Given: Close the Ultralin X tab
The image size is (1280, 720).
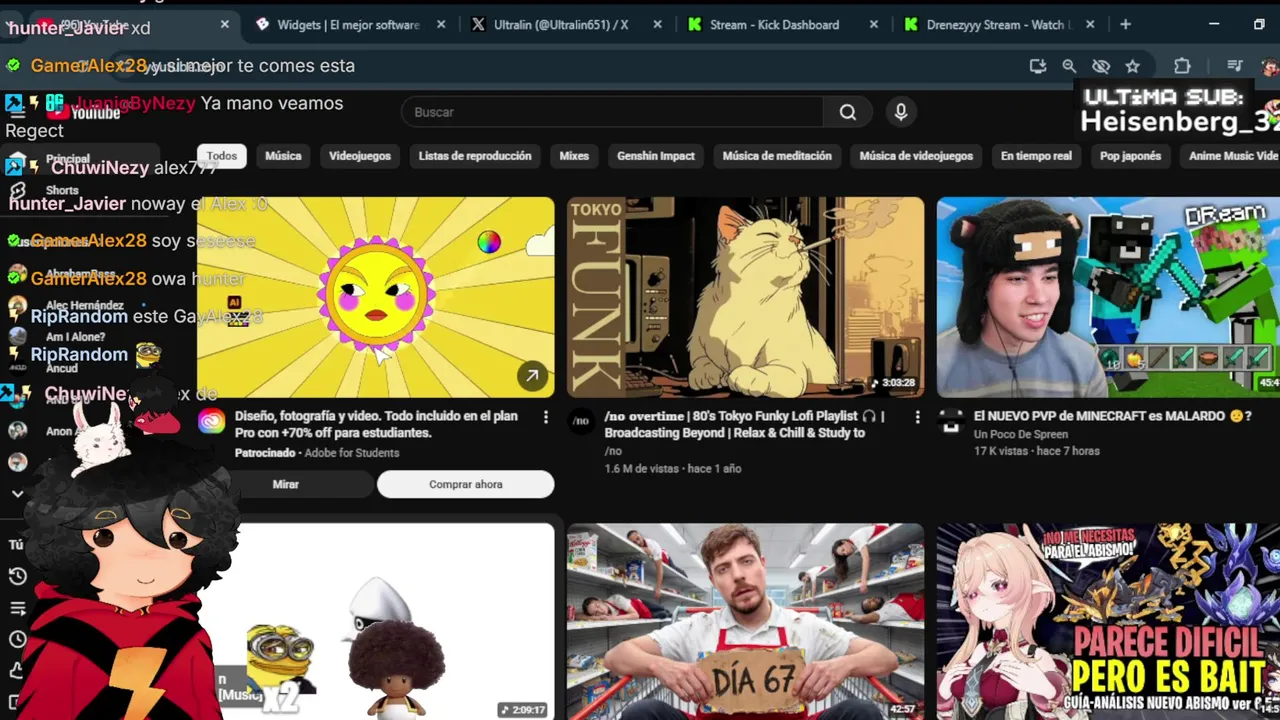Looking at the screenshot, I should point(658,25).
